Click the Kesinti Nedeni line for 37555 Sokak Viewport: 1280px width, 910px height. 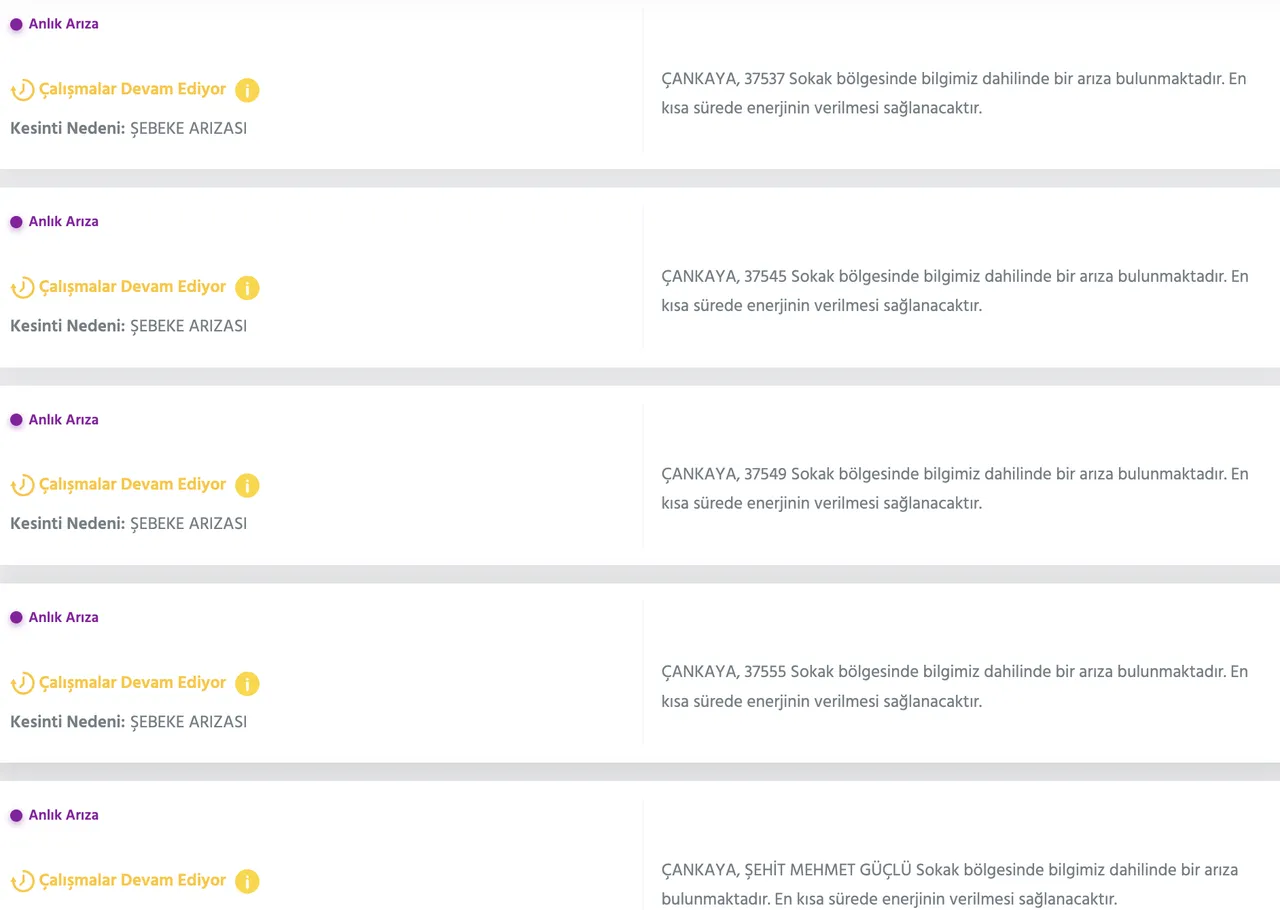(x=128, y=722)
